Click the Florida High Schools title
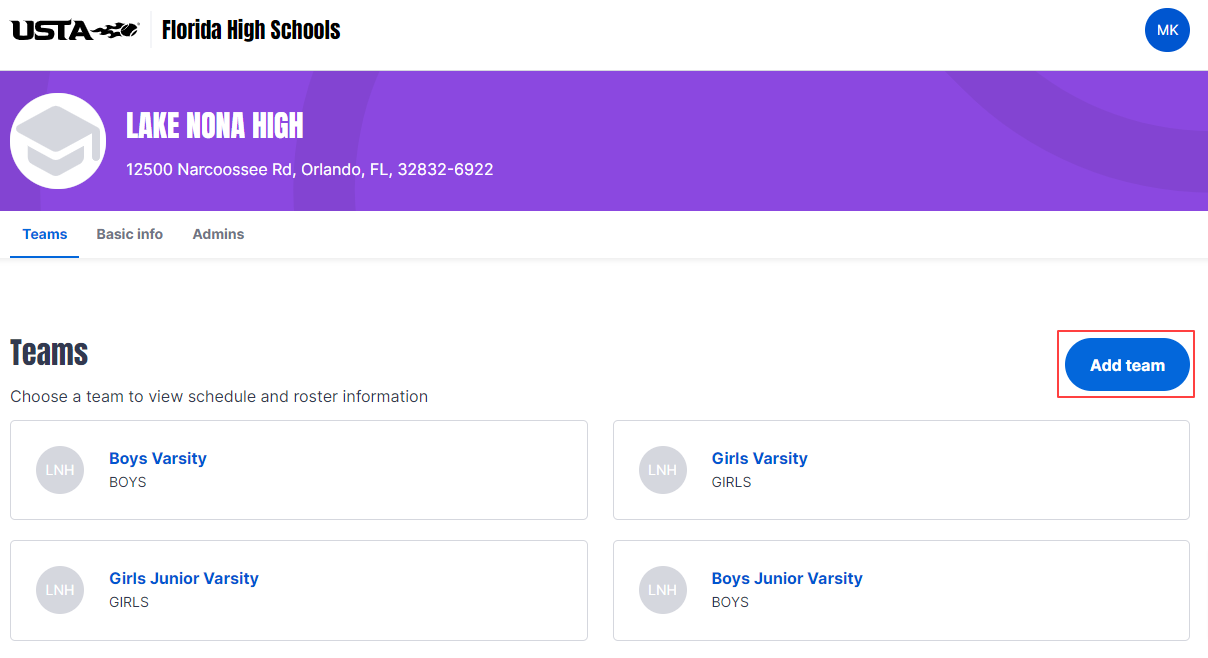Screen dimensions: 1208x658 click(x=251, y=30)
